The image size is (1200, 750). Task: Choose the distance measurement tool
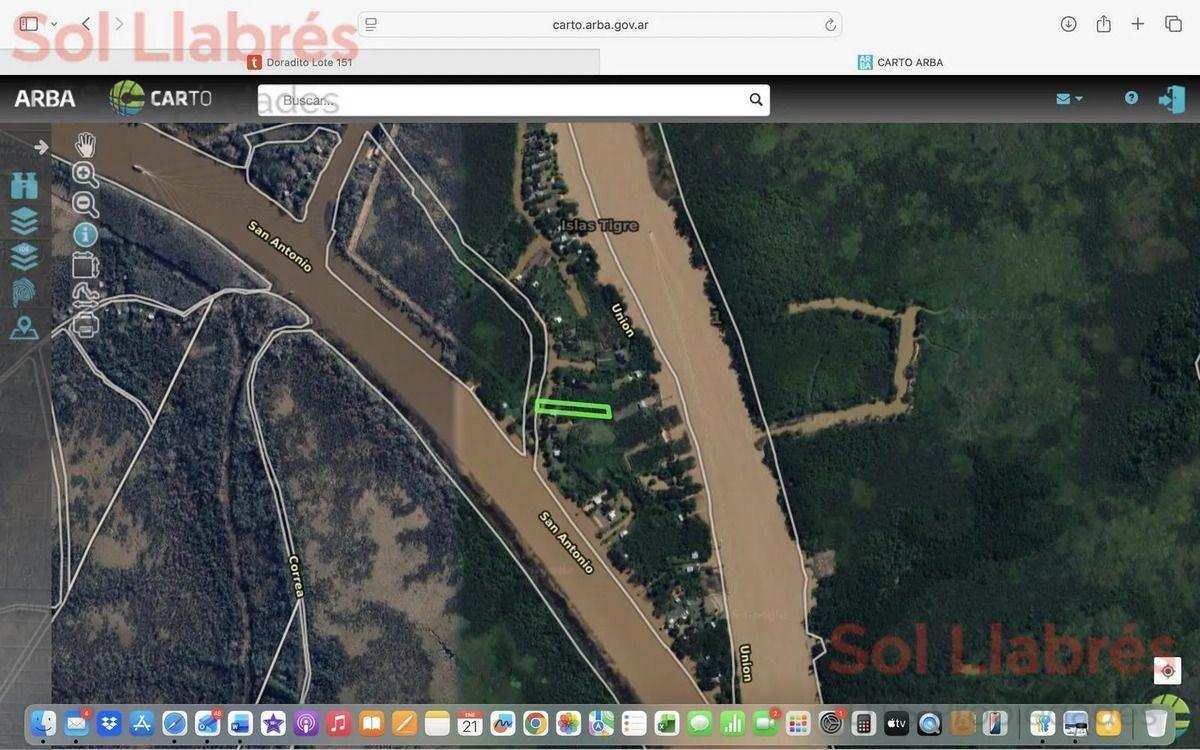(86, 294)
